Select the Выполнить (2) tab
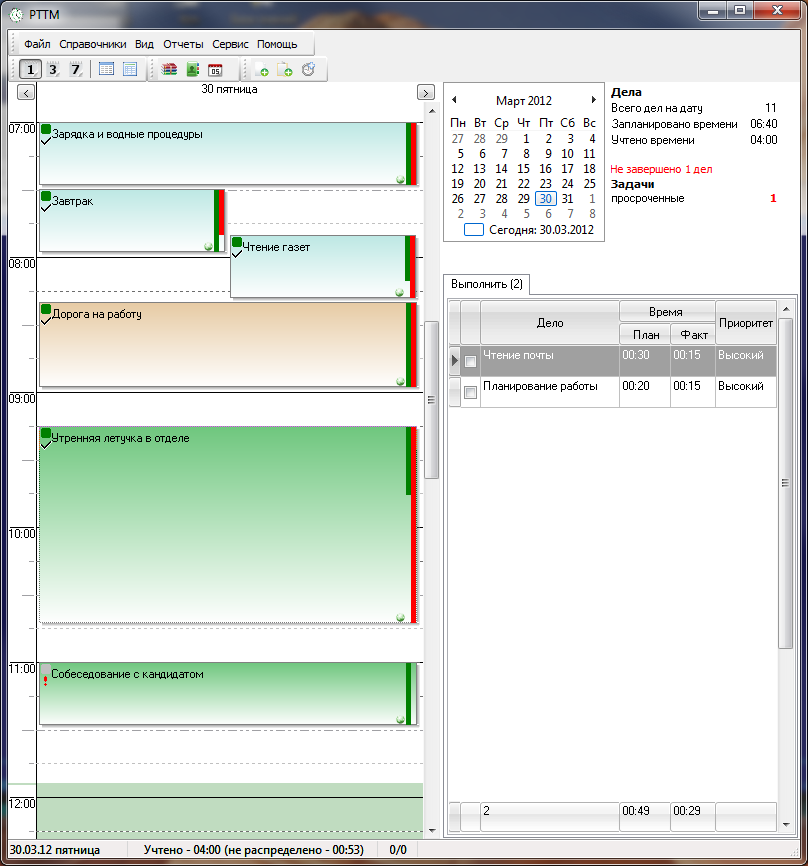808x866 pixels. [487, 285]
